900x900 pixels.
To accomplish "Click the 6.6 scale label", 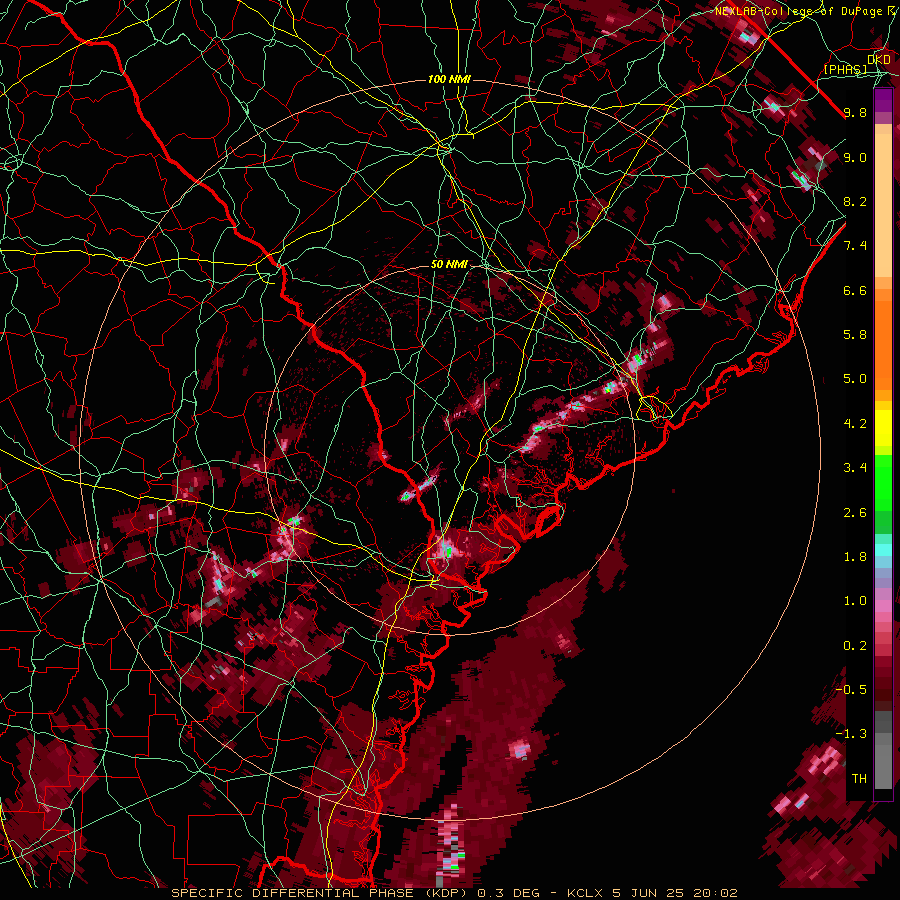I will point(855,290).
